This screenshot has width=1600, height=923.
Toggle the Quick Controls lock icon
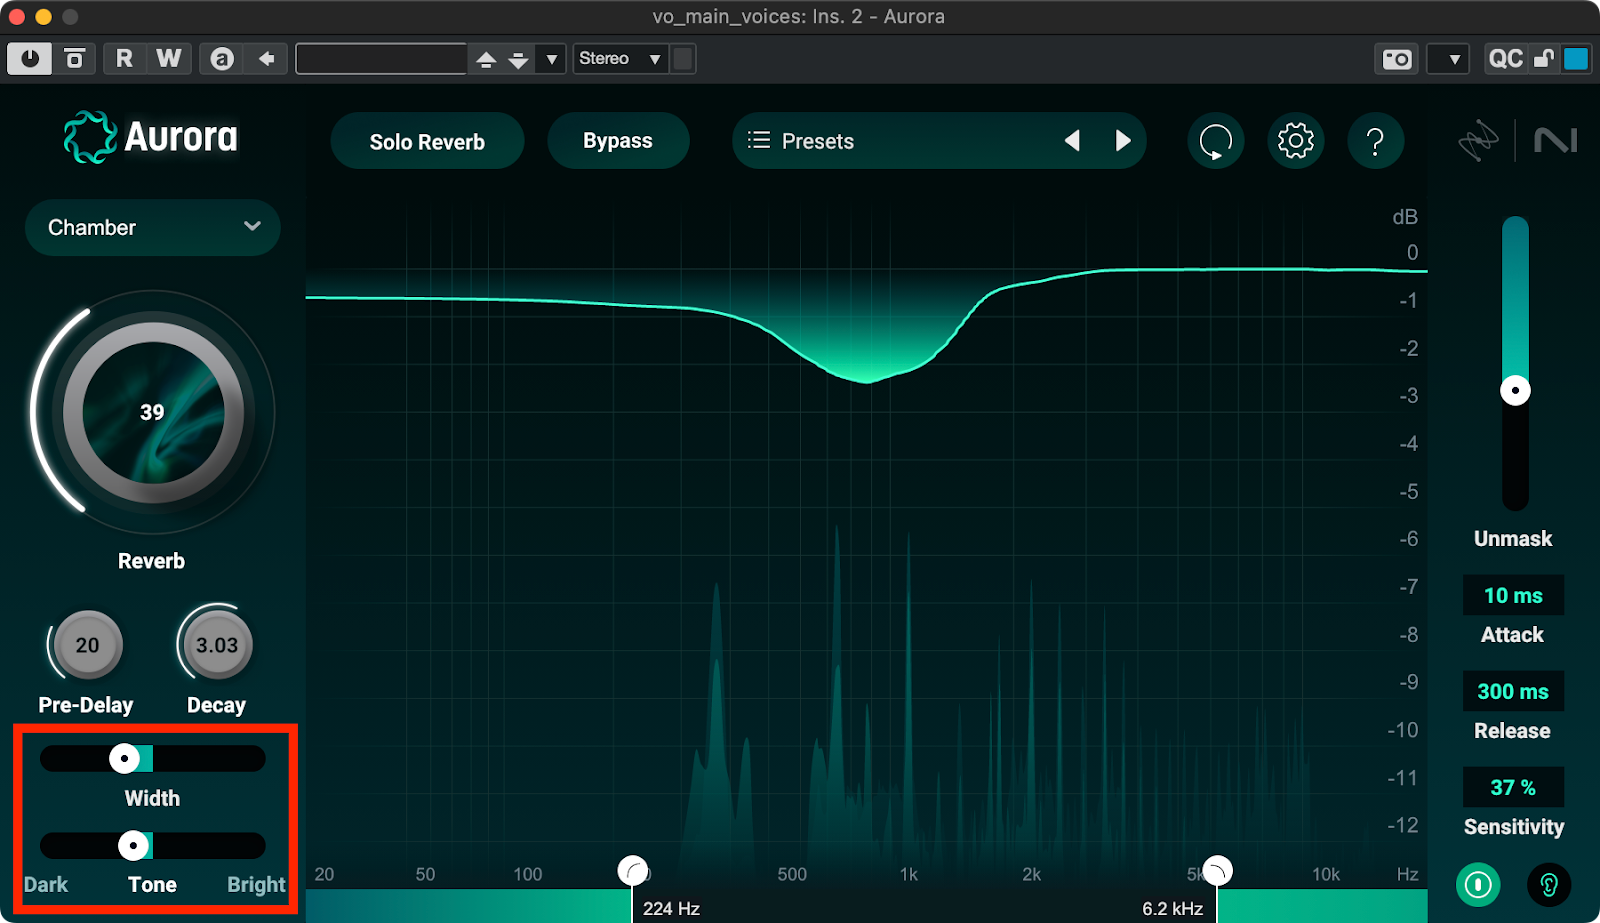(x=1544, y=59)
